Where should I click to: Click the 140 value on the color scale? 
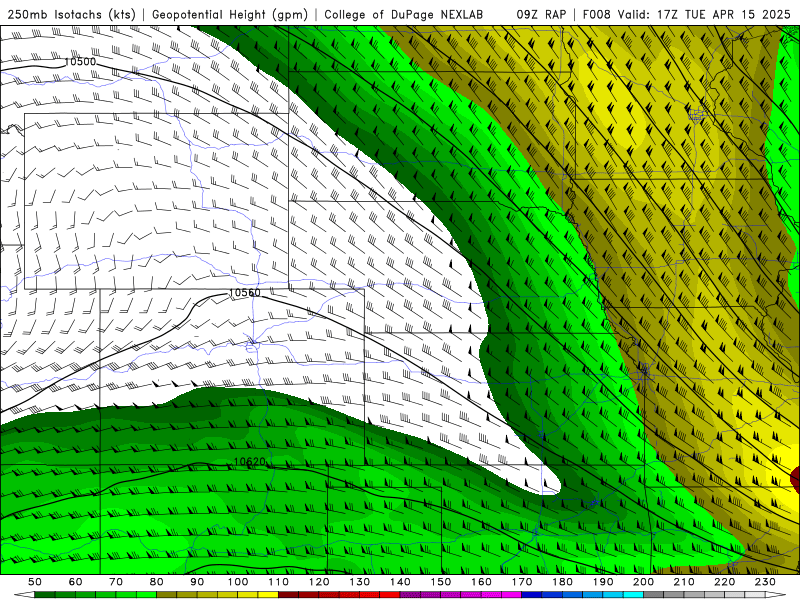[401, 582]
